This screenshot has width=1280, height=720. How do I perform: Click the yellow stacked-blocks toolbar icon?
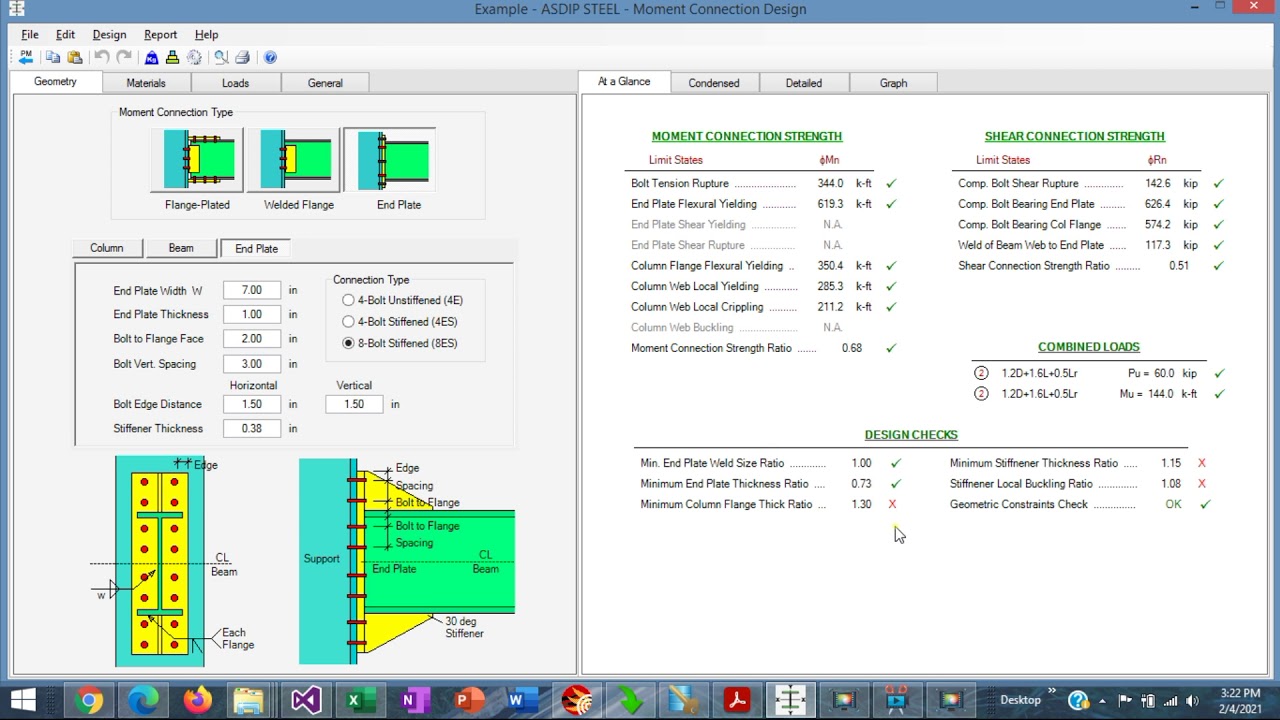click(x=172, y=58)
